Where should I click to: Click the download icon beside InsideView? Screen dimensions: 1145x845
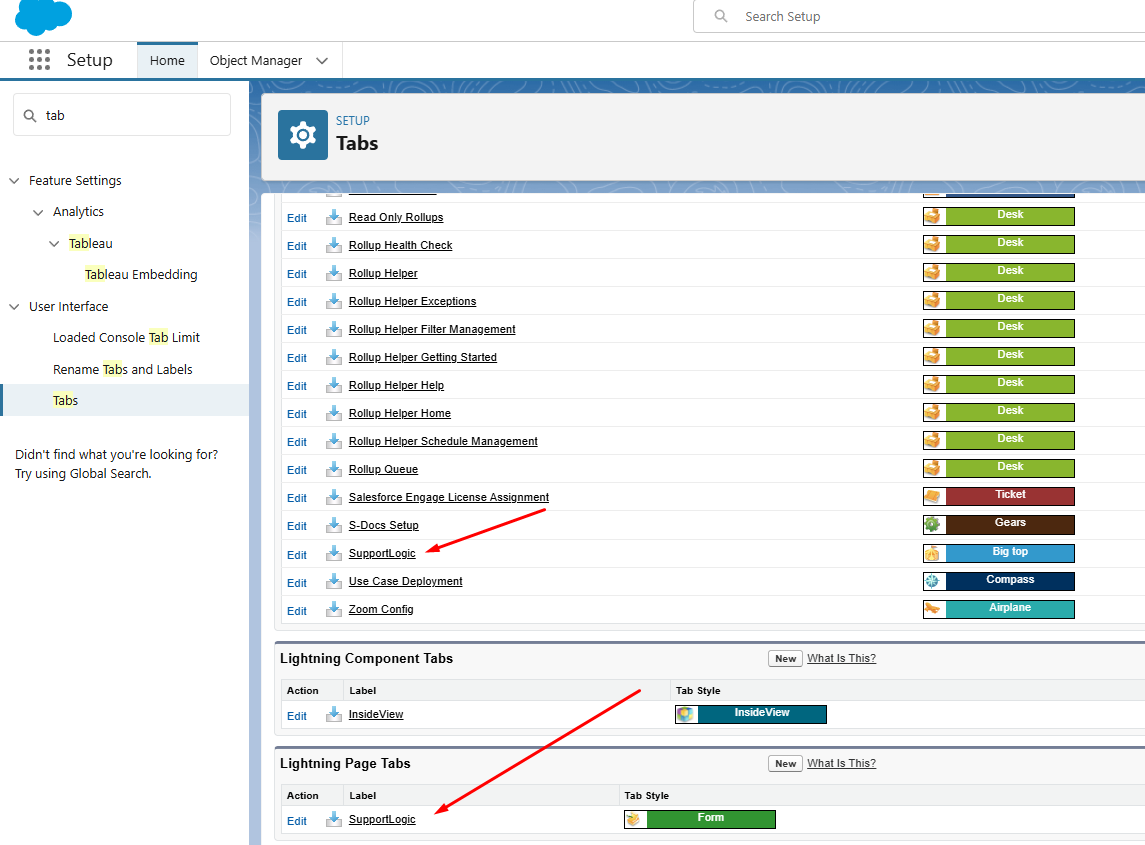coord(334,714)
